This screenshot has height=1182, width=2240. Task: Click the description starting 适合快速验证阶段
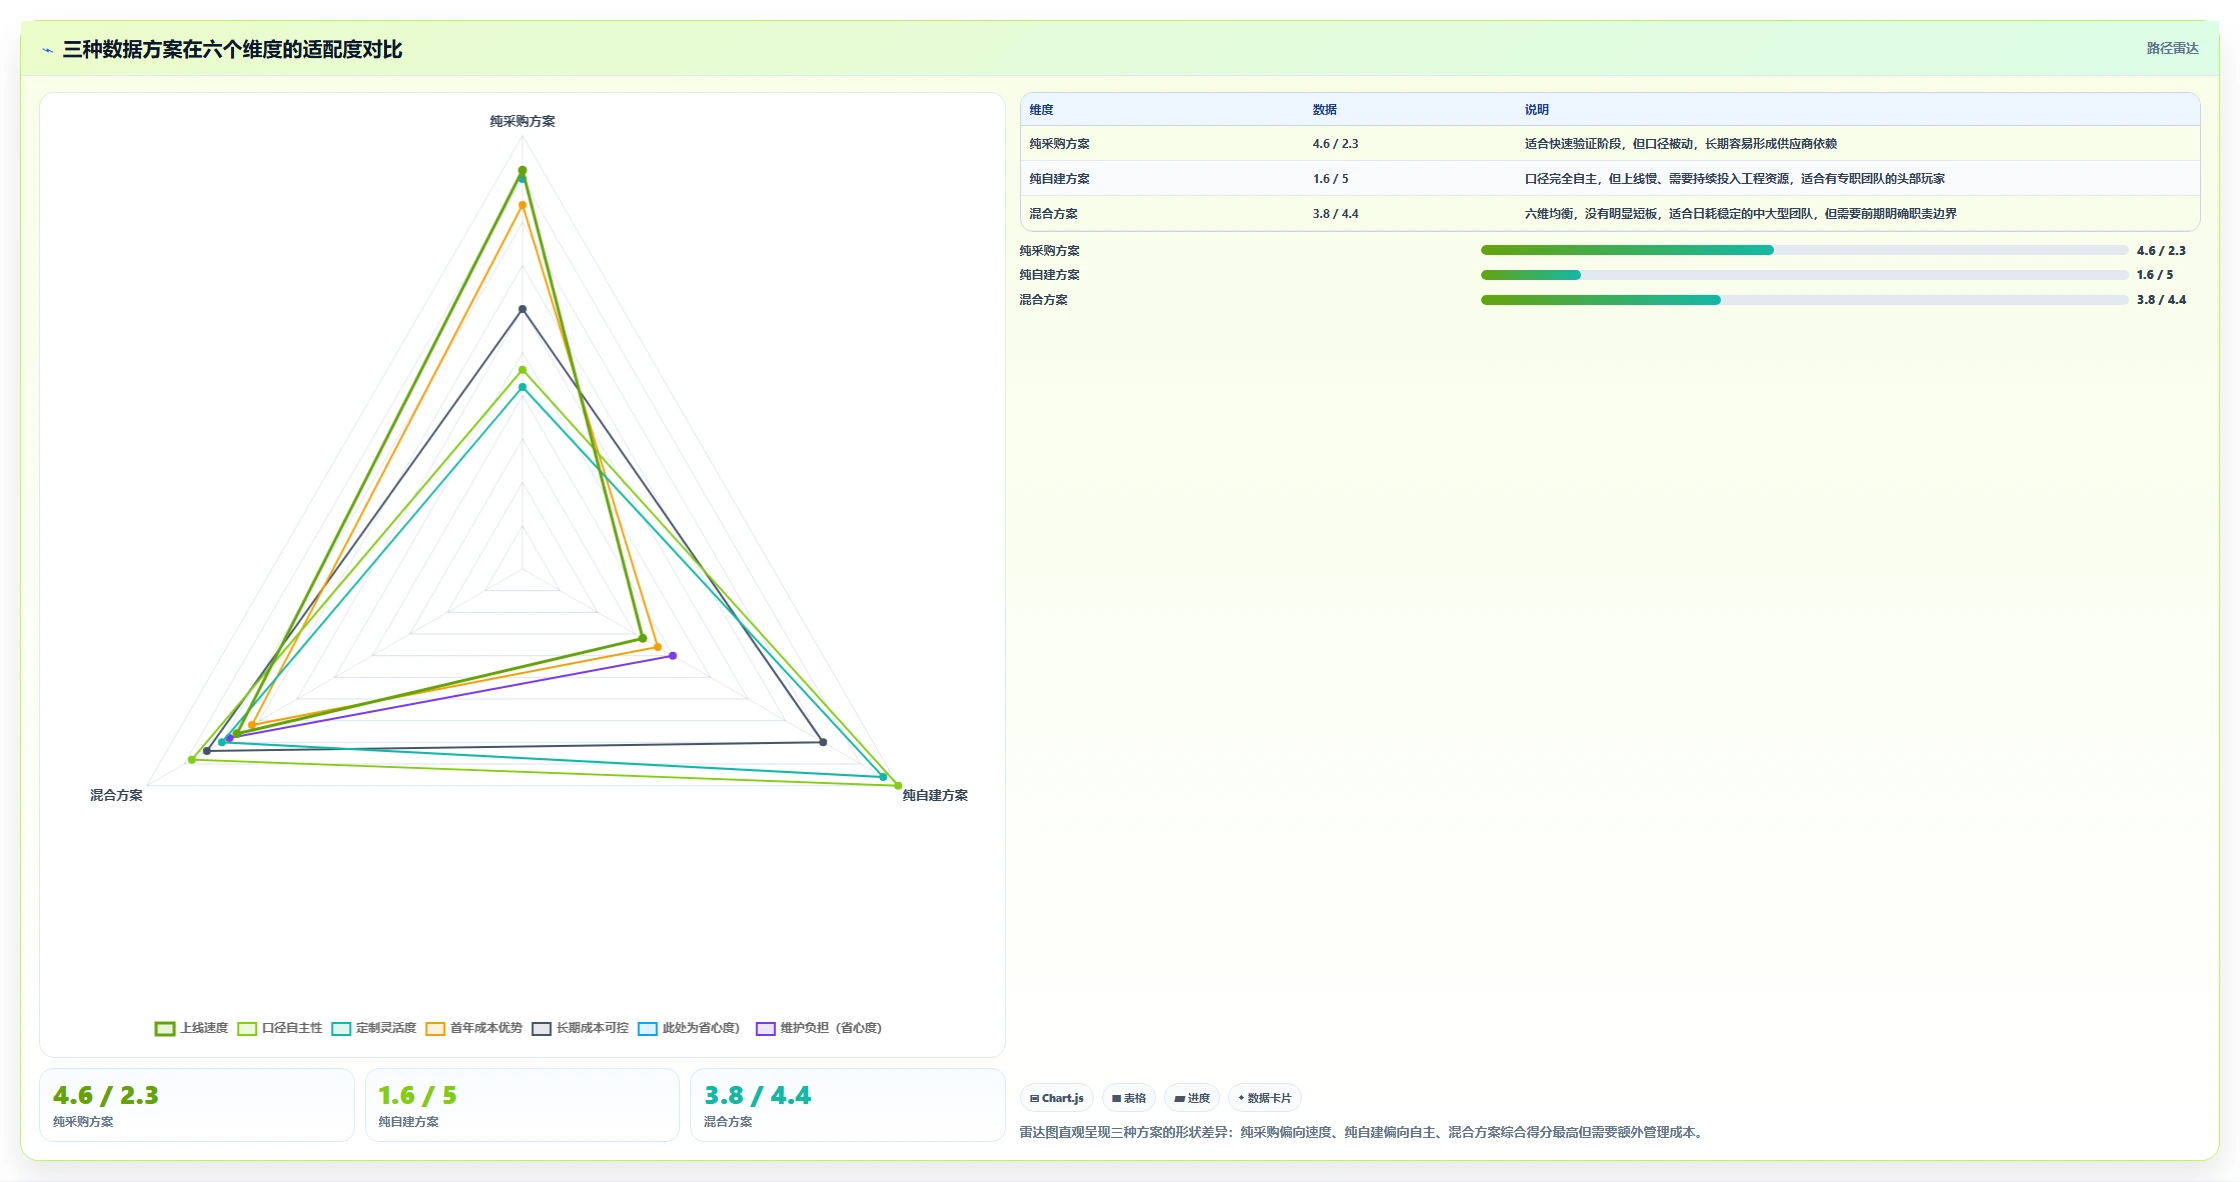pos(1680,144)
